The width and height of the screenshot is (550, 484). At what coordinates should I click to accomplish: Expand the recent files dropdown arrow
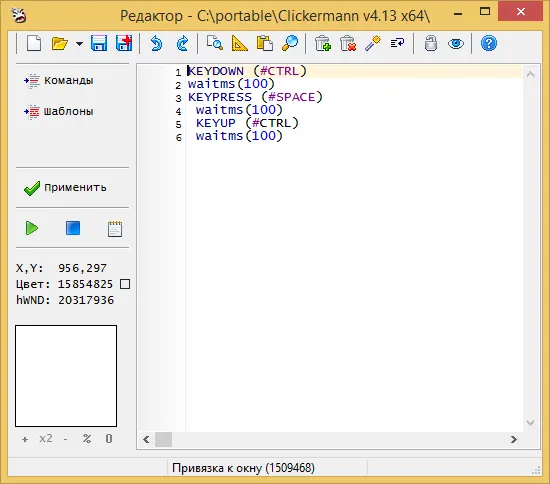tap(80, 44)
